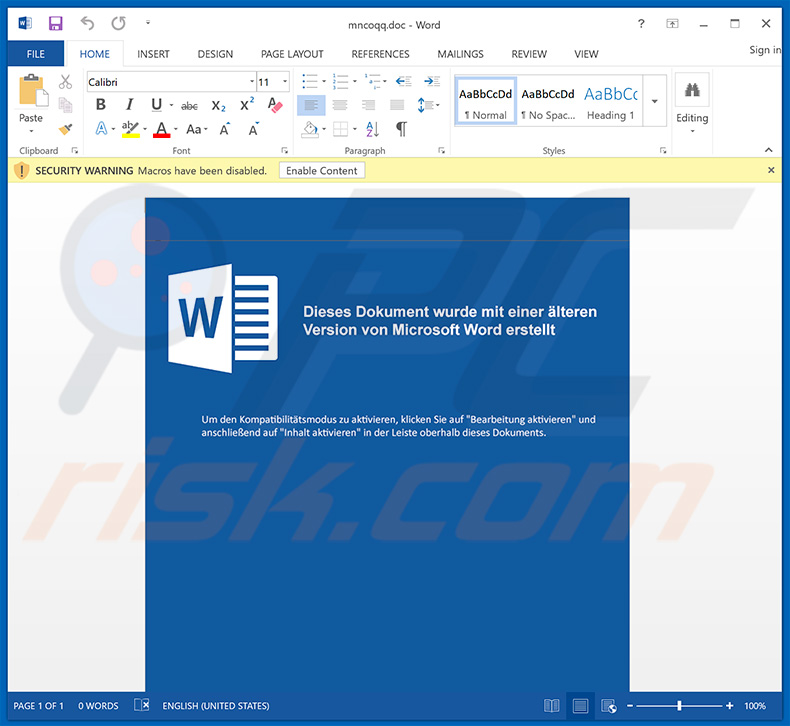790x726 pixels.
Task: Move the zoom slider handle
Action: [679, 706]
